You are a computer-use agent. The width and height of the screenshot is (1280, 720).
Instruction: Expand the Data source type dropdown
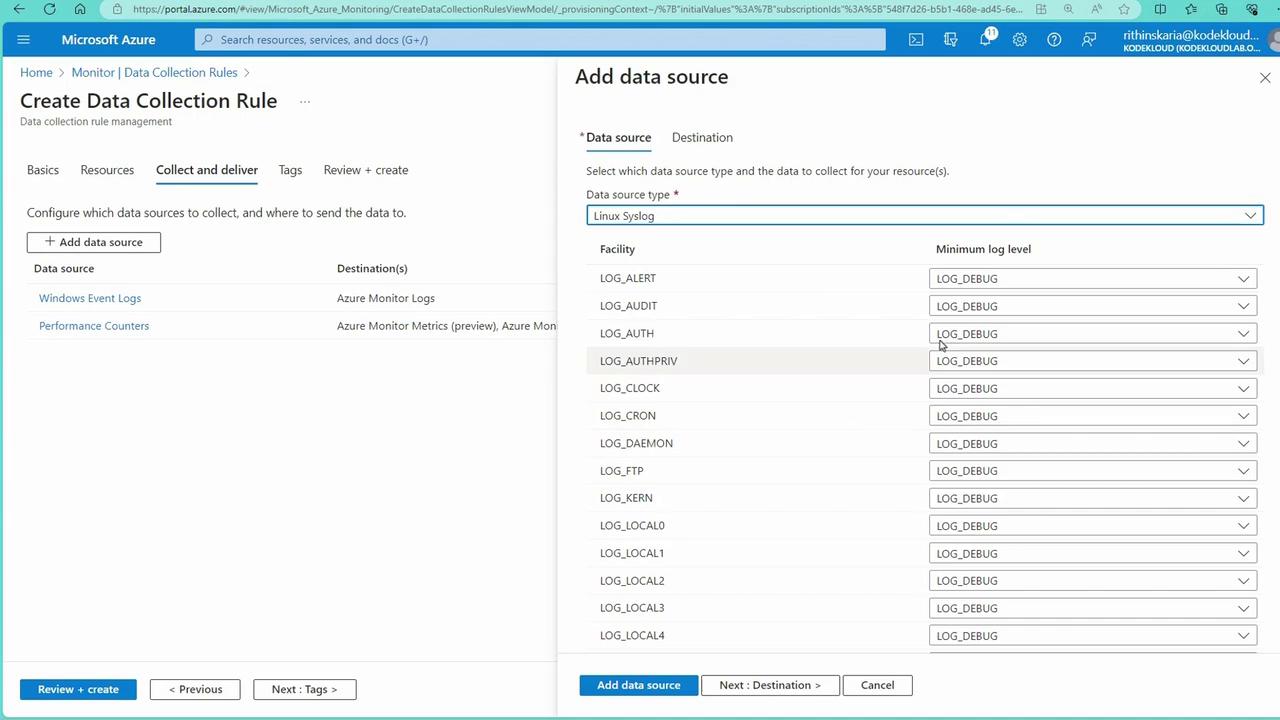tap(924, 216)
